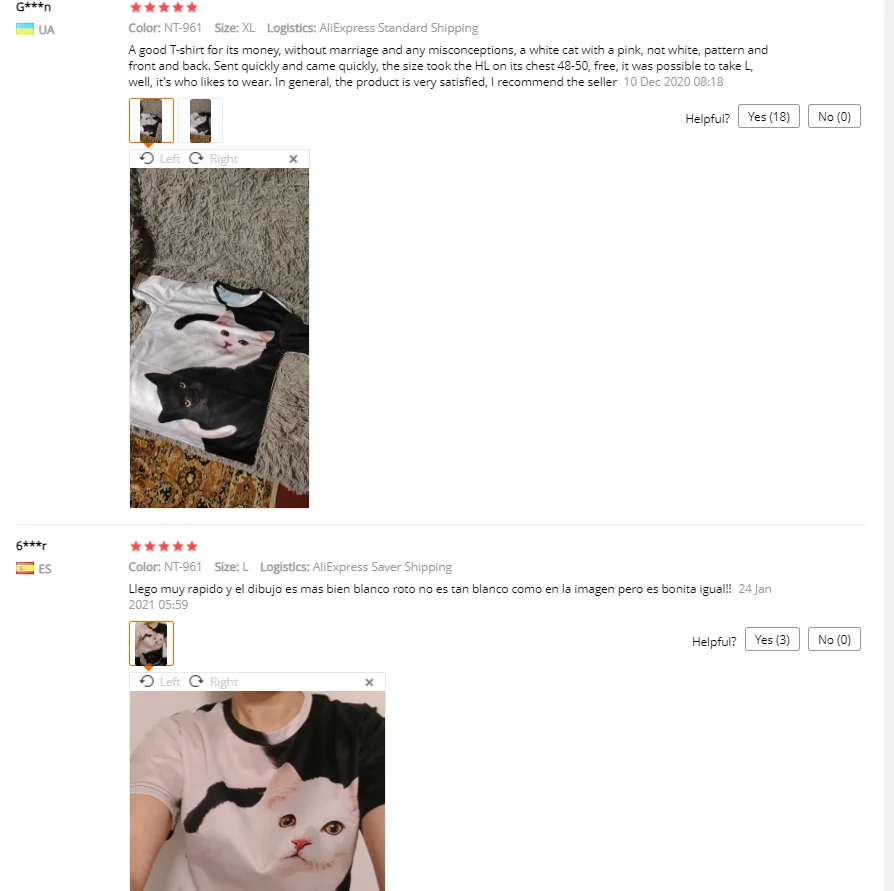Click the page vertical scrollbar
This screenshot has width=894, height=891.
coord(889,445)
